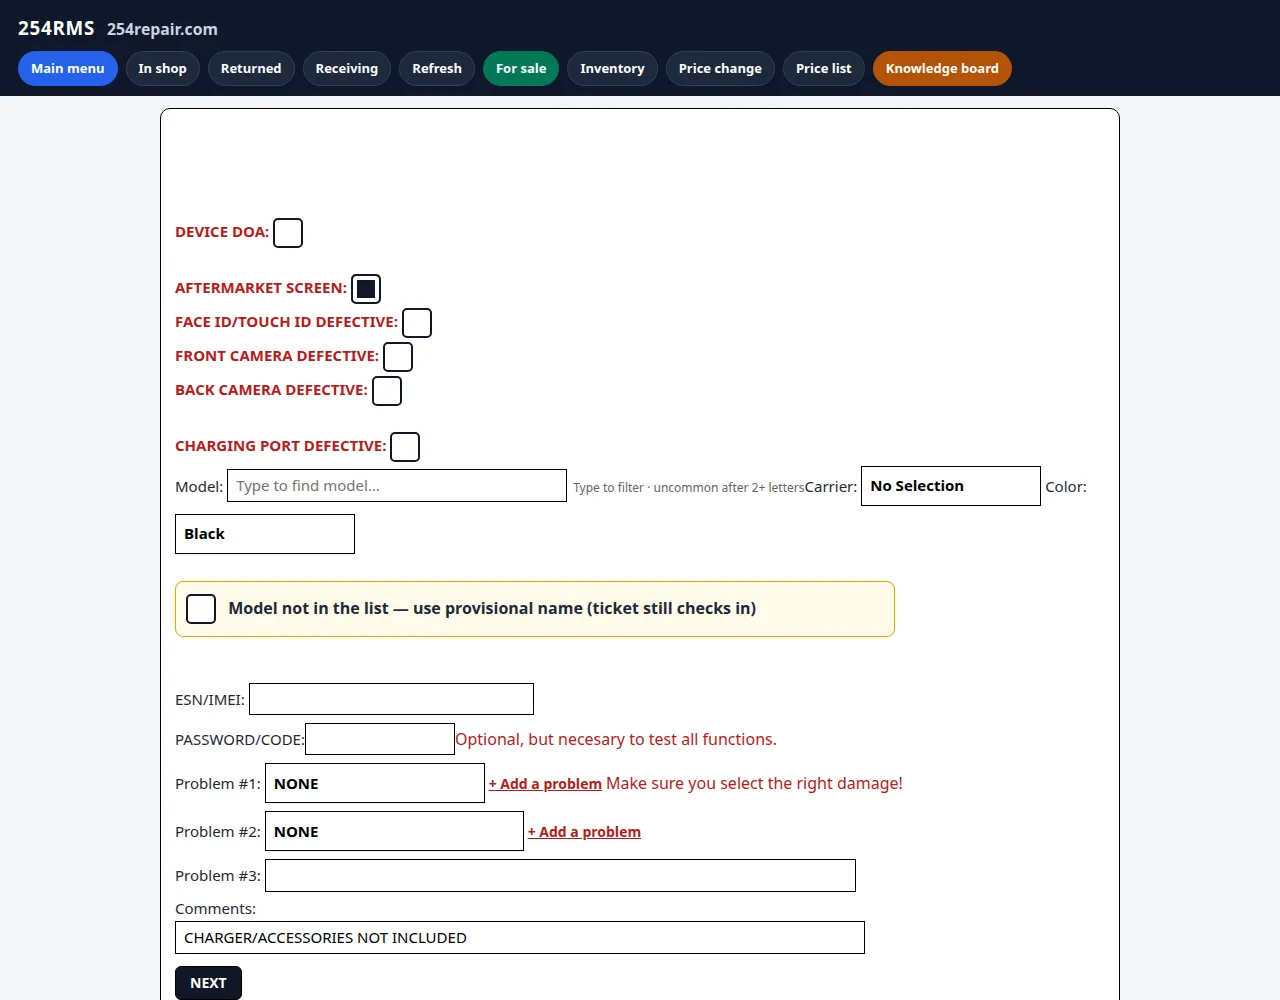Click the Refresh nav button

click(437, 69)
